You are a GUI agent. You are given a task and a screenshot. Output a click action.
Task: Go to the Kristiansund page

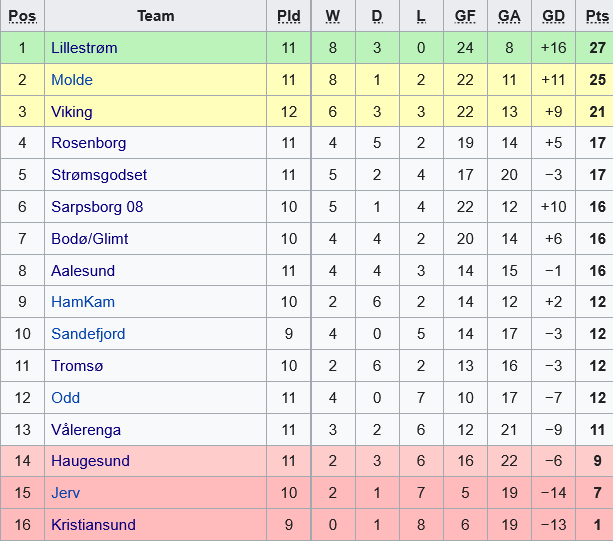coord(93,525)
